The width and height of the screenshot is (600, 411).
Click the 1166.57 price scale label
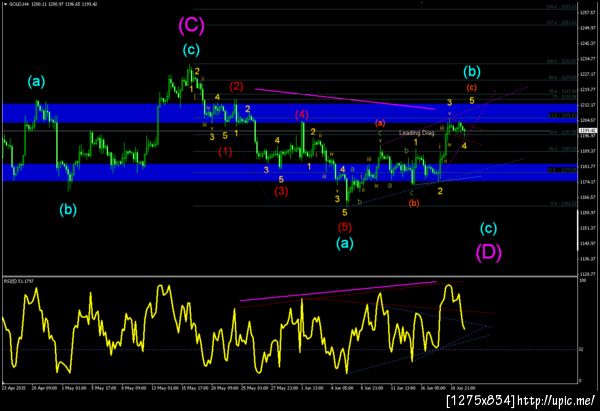588,197
